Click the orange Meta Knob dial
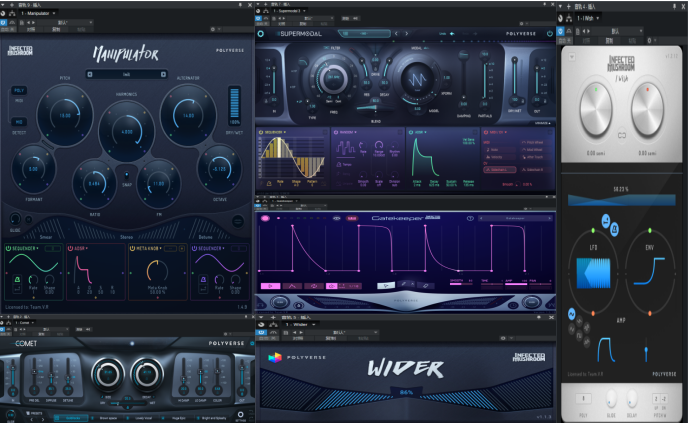Viewport: 688px width, 423px height. pyautogui.click(x=157, y=271)
